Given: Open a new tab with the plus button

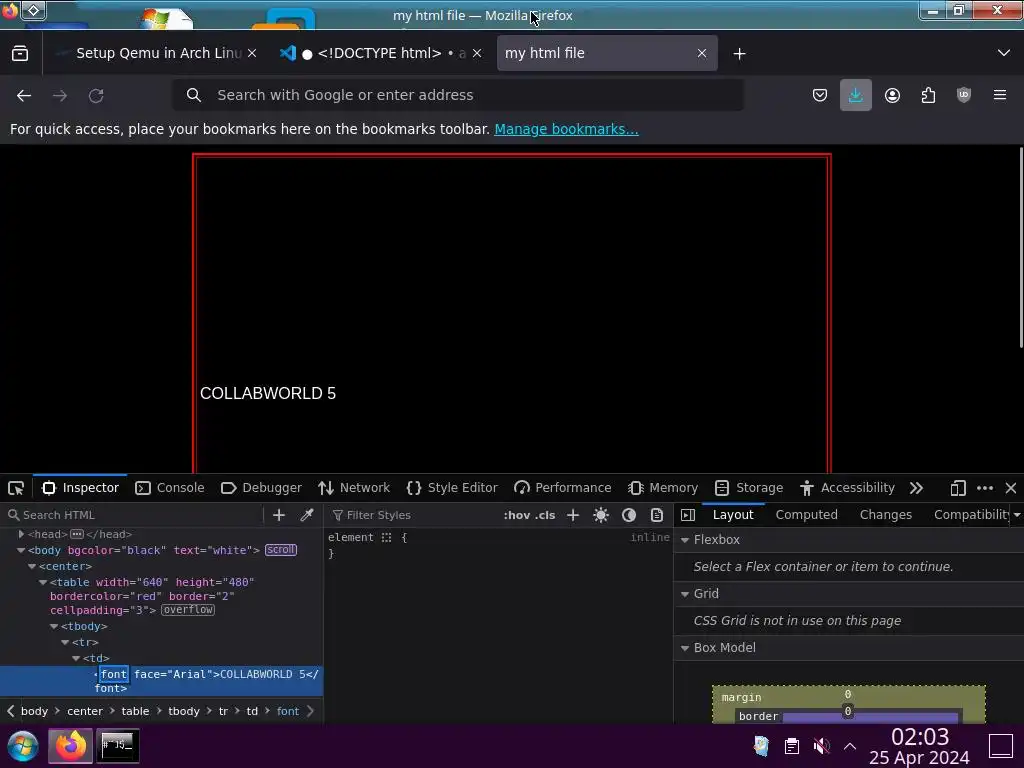Looking at the screenshot, I should pos(739,54).
